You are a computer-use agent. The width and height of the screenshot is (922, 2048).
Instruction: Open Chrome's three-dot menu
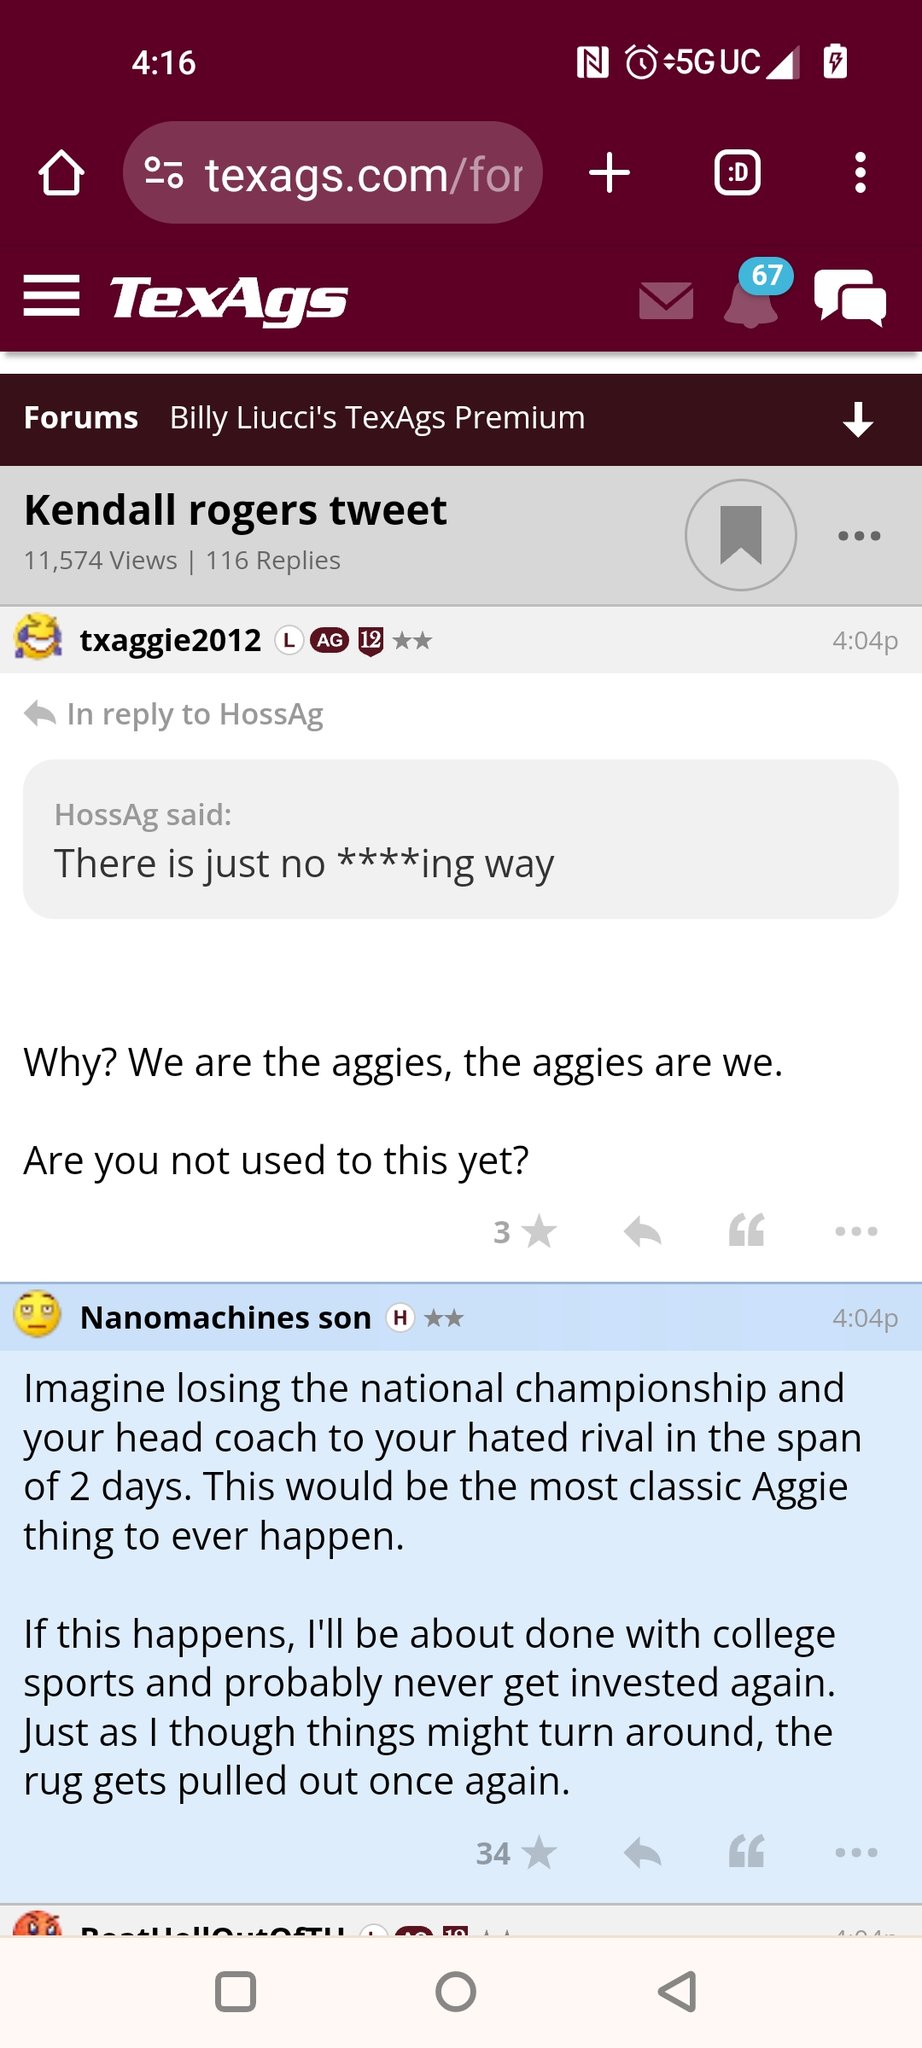point(859,174)
